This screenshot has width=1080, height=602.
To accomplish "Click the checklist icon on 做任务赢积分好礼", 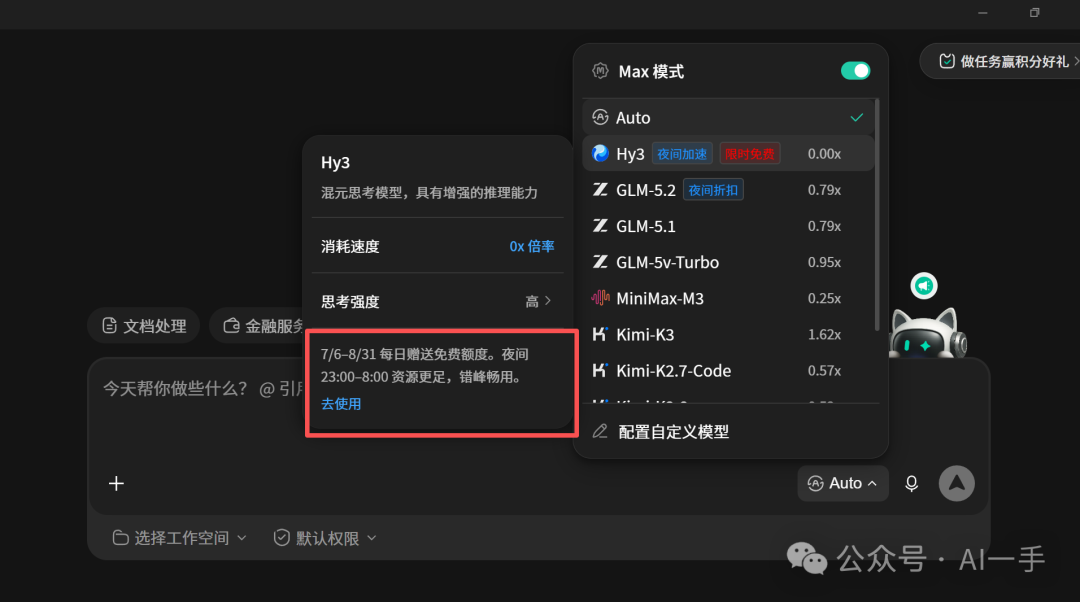I will [x=947, y=61].
